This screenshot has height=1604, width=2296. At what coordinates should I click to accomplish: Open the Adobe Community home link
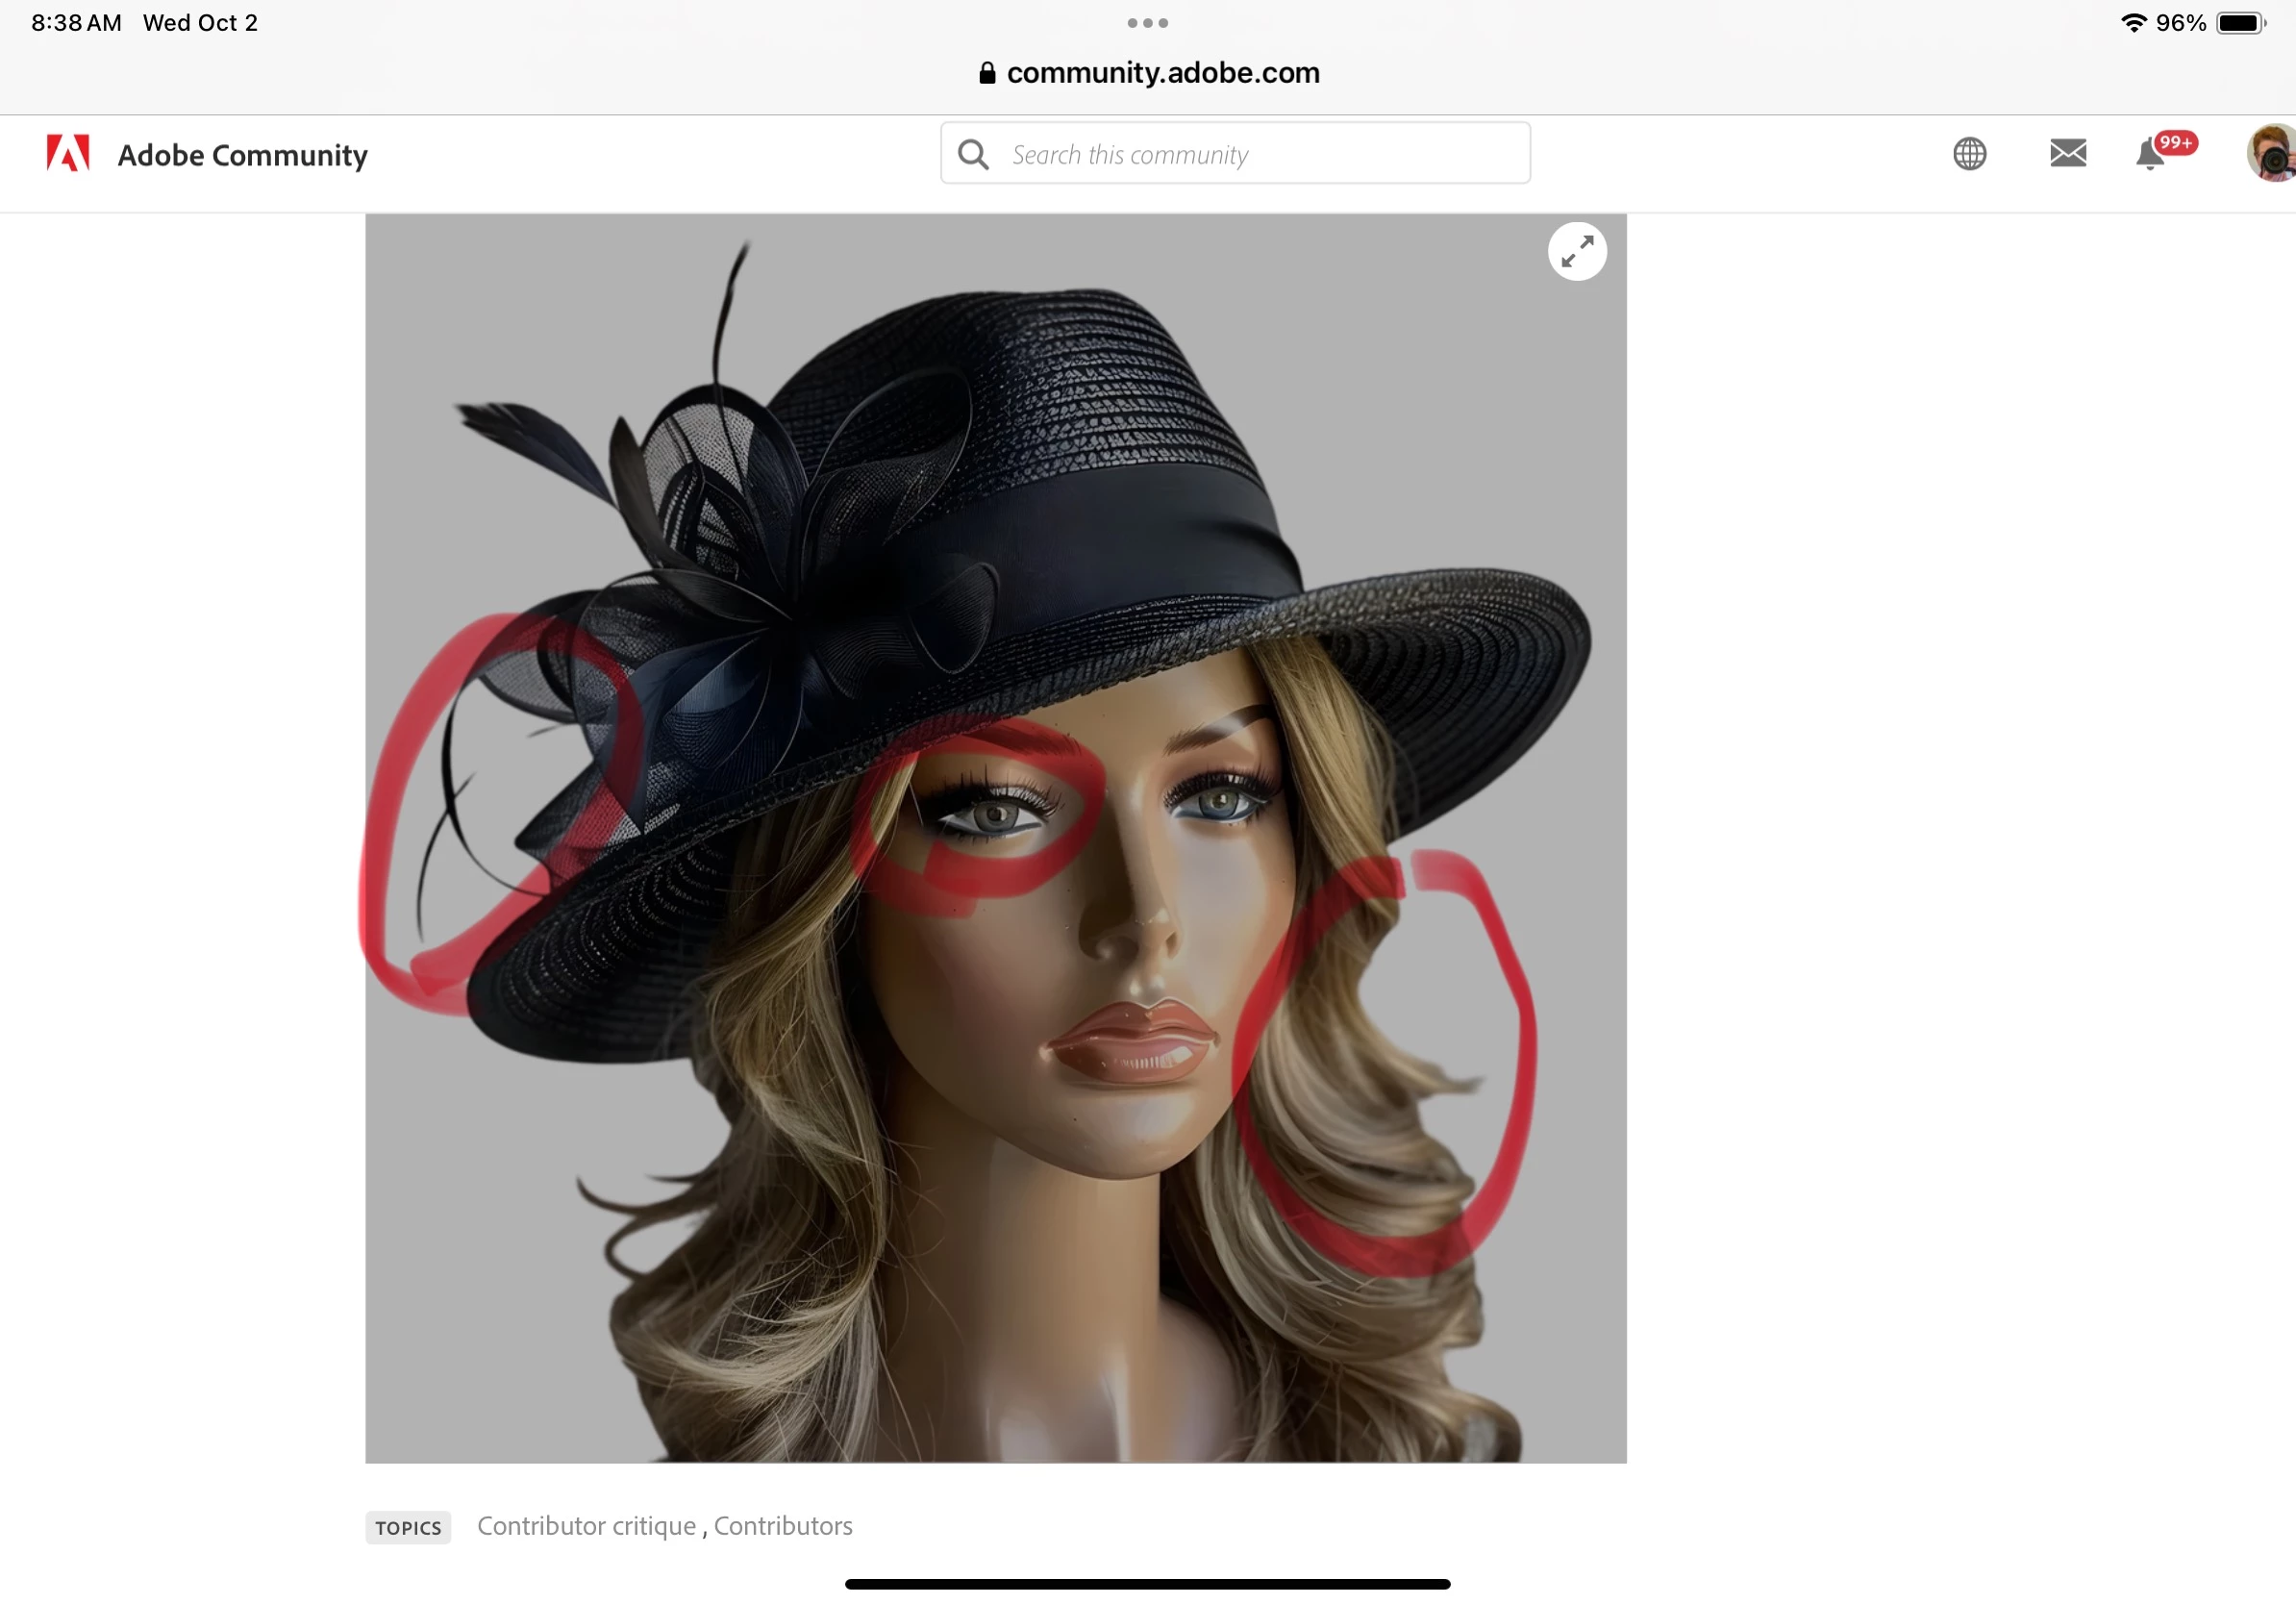coord(242,155)
